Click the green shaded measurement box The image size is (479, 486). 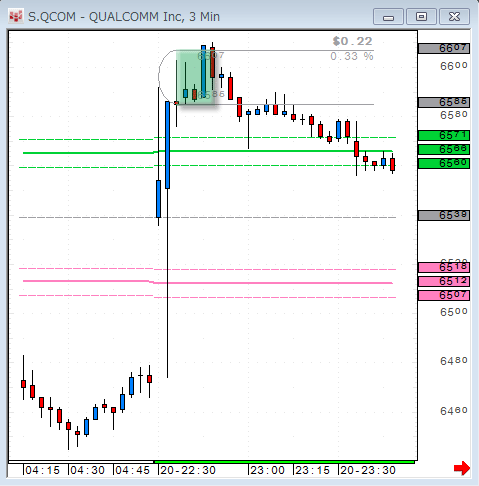195,77
